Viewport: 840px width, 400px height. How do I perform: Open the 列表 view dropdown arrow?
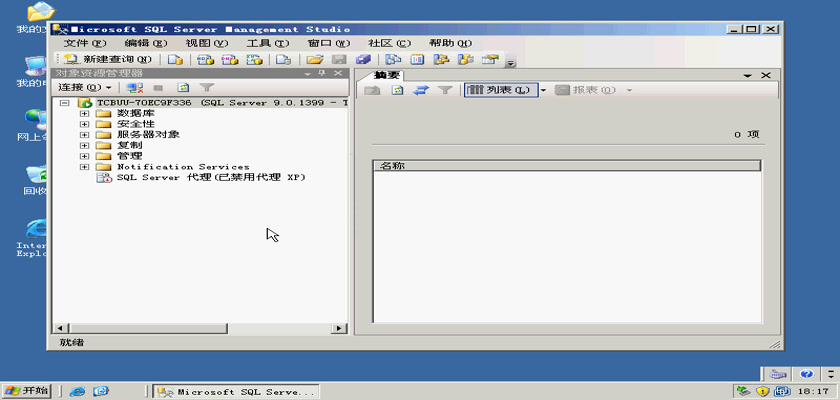543,90
